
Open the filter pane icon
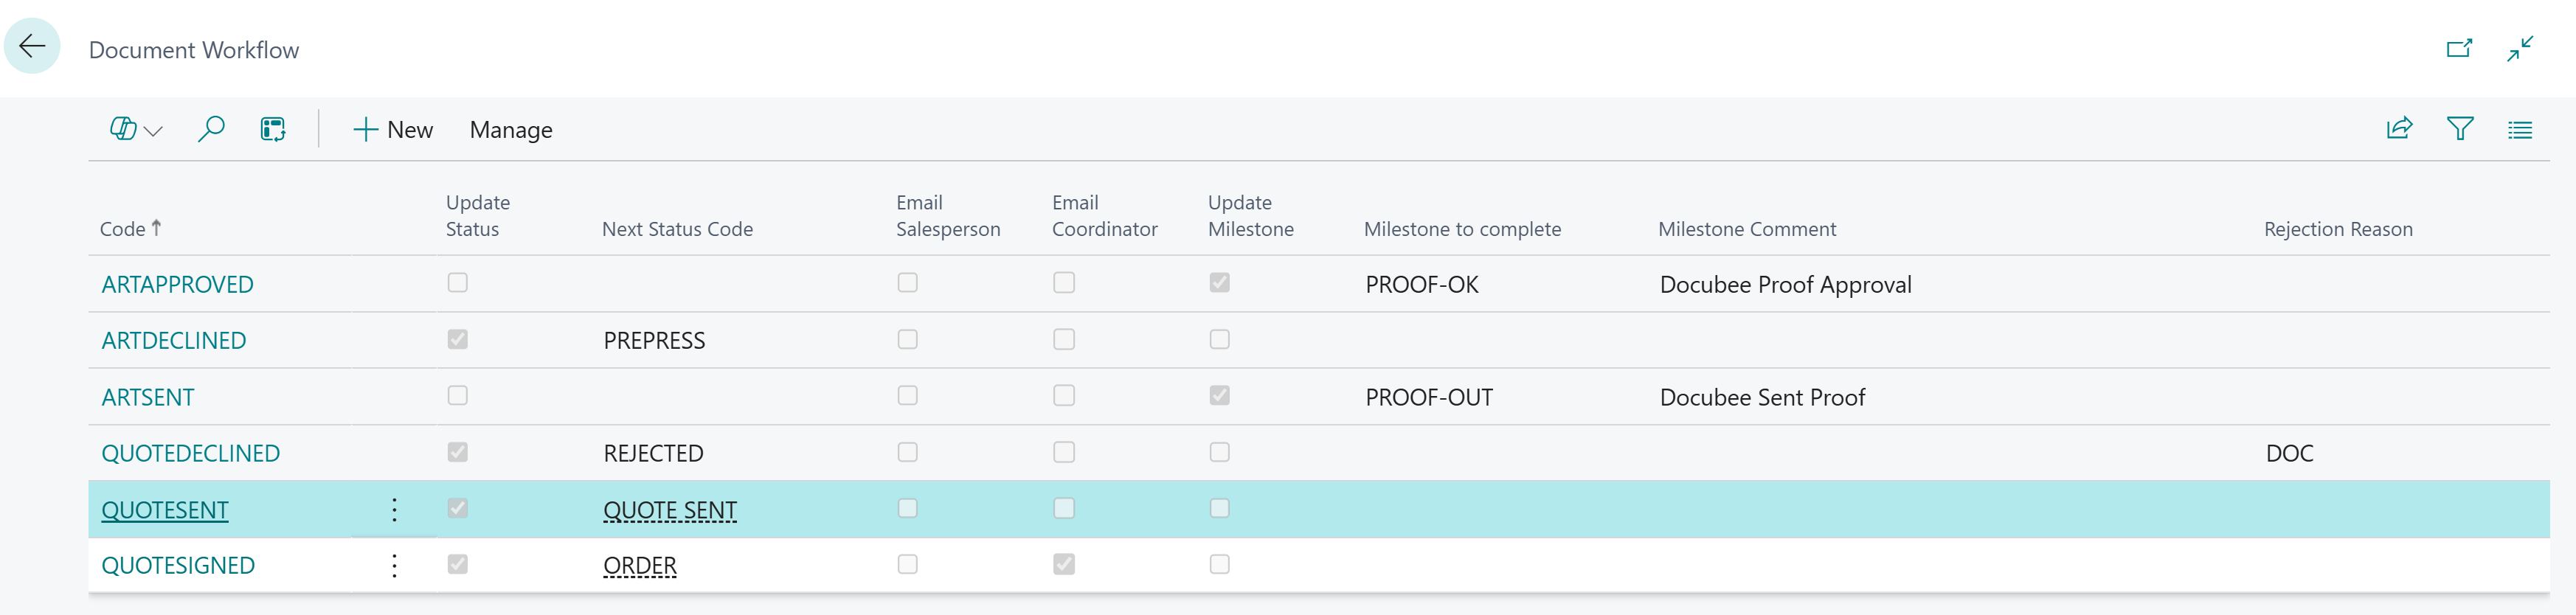[x=2460, y=129]
